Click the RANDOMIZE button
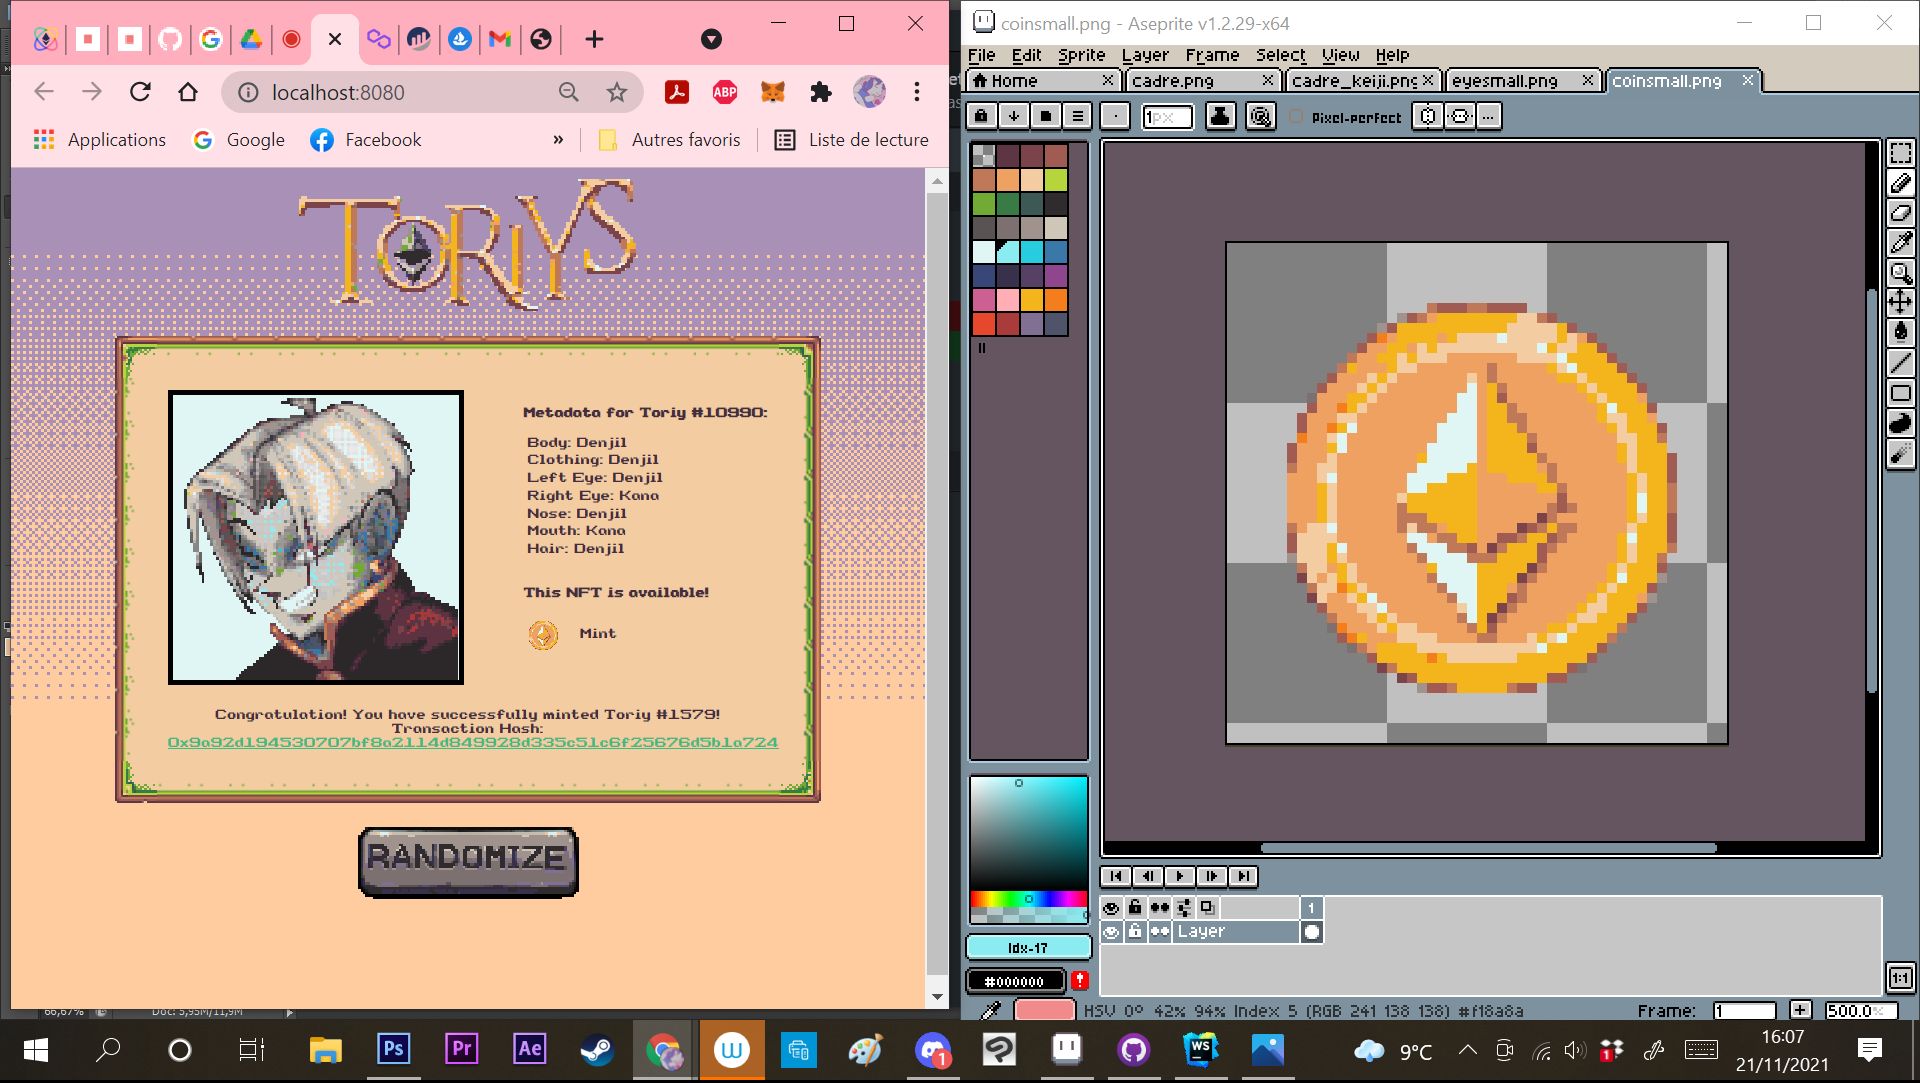 tap(468, 860)
